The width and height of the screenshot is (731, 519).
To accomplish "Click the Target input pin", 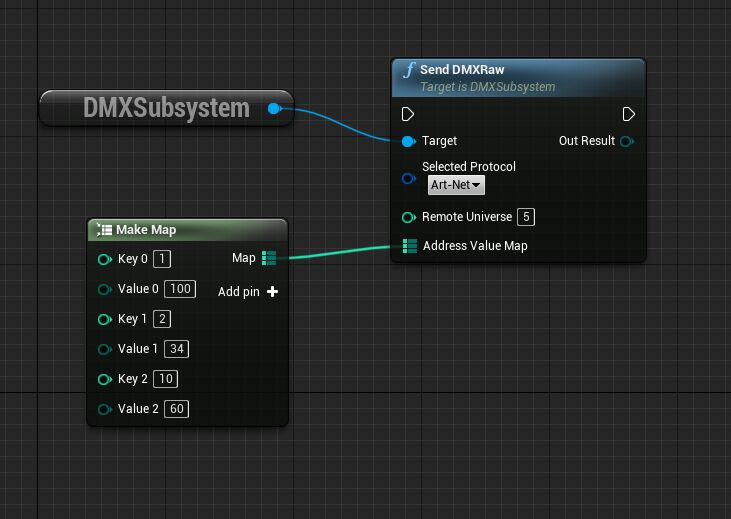I will coord(408,141).
